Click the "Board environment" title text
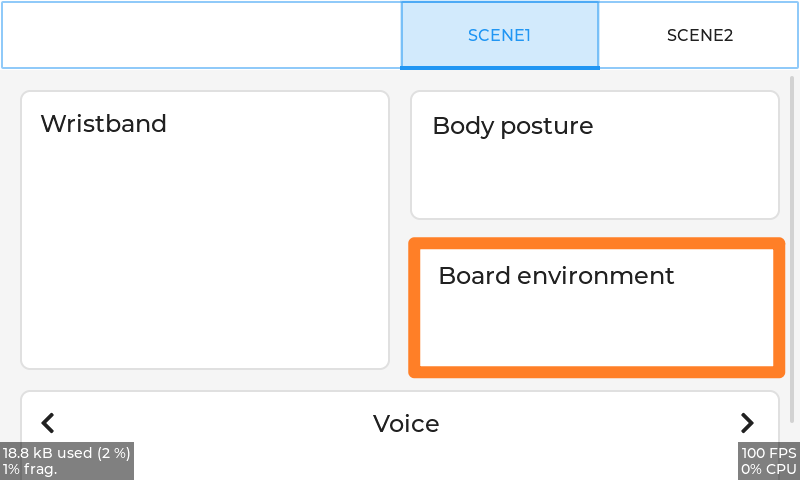 pyautogui.click(x=556, y=275)
